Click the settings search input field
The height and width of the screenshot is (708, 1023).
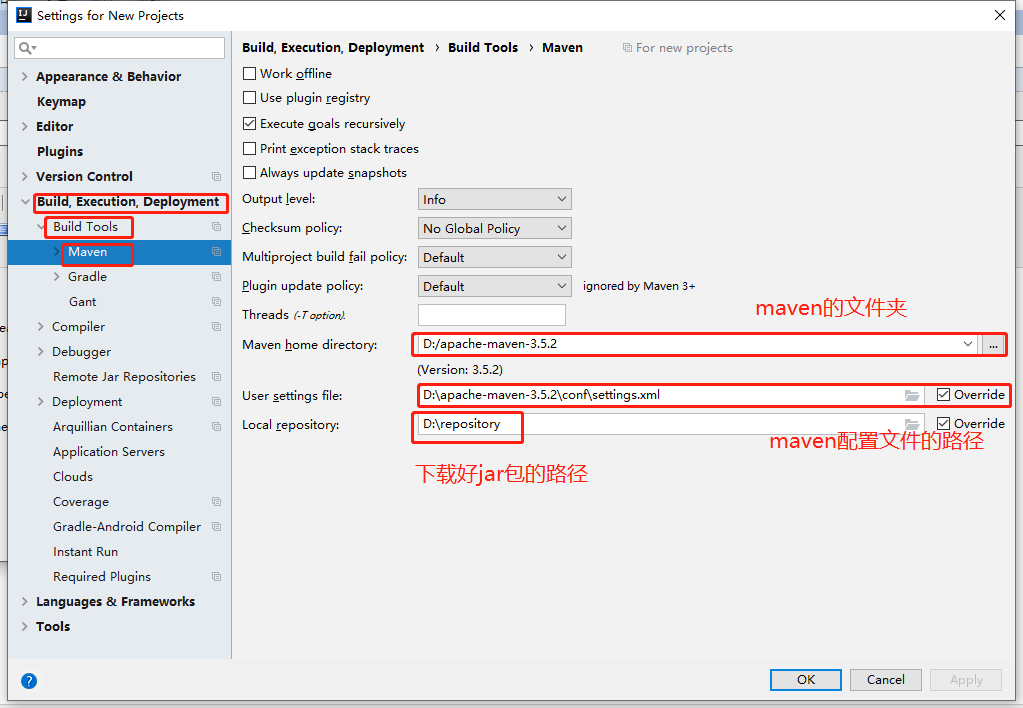coord(119,48)
